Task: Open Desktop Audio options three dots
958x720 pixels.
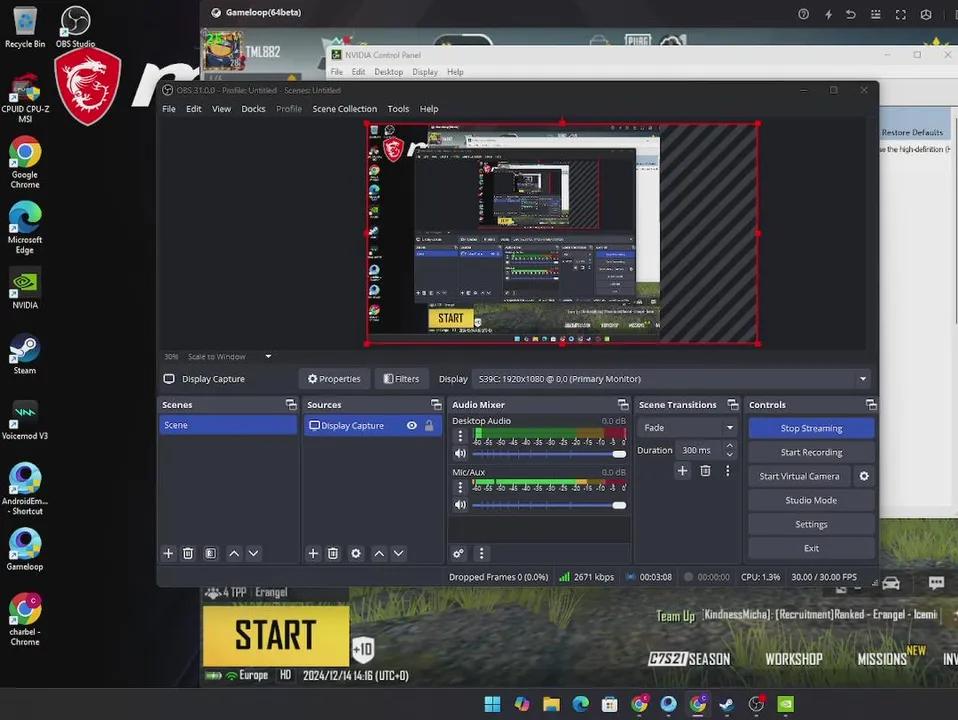Action: [x=460, y=435]
